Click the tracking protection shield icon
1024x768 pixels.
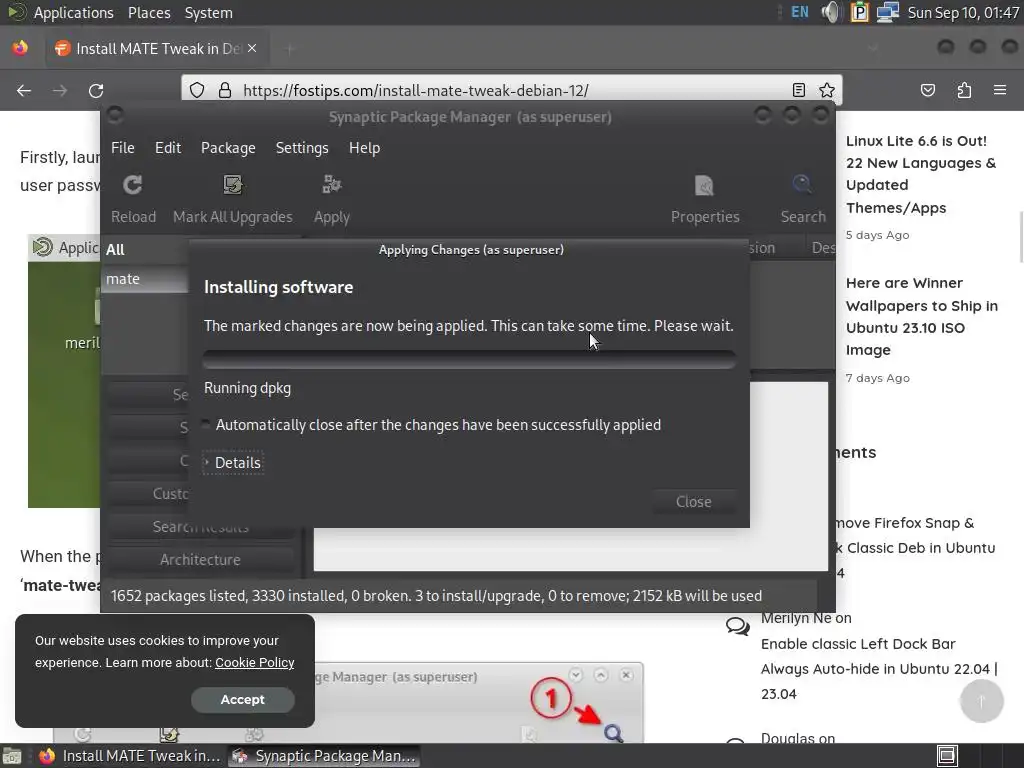(x=197, y=90)
